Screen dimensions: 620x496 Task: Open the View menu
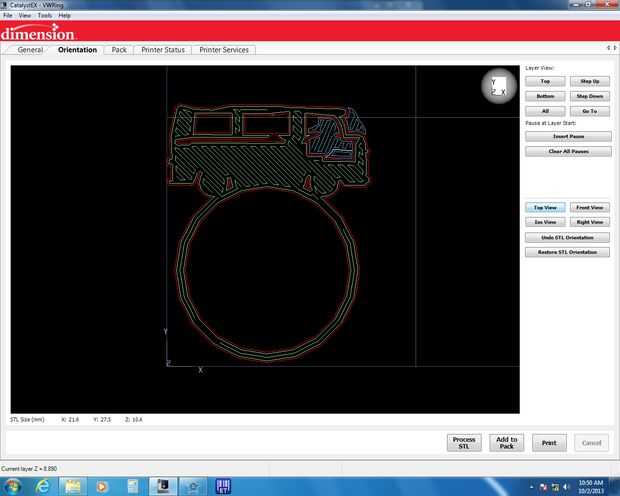[x=25, y=15]
